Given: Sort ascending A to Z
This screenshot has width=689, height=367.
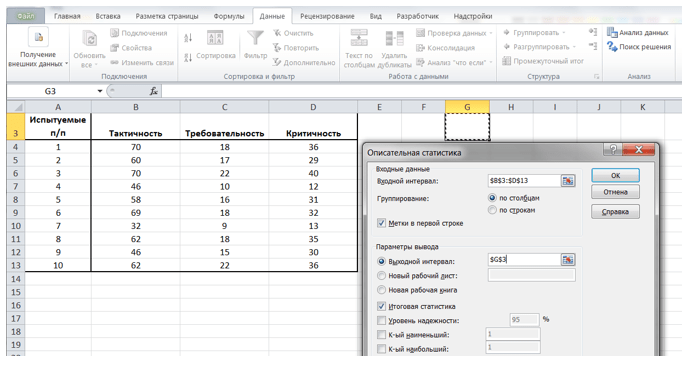Looking at the screenshot, I should click(x=188, y=38).
